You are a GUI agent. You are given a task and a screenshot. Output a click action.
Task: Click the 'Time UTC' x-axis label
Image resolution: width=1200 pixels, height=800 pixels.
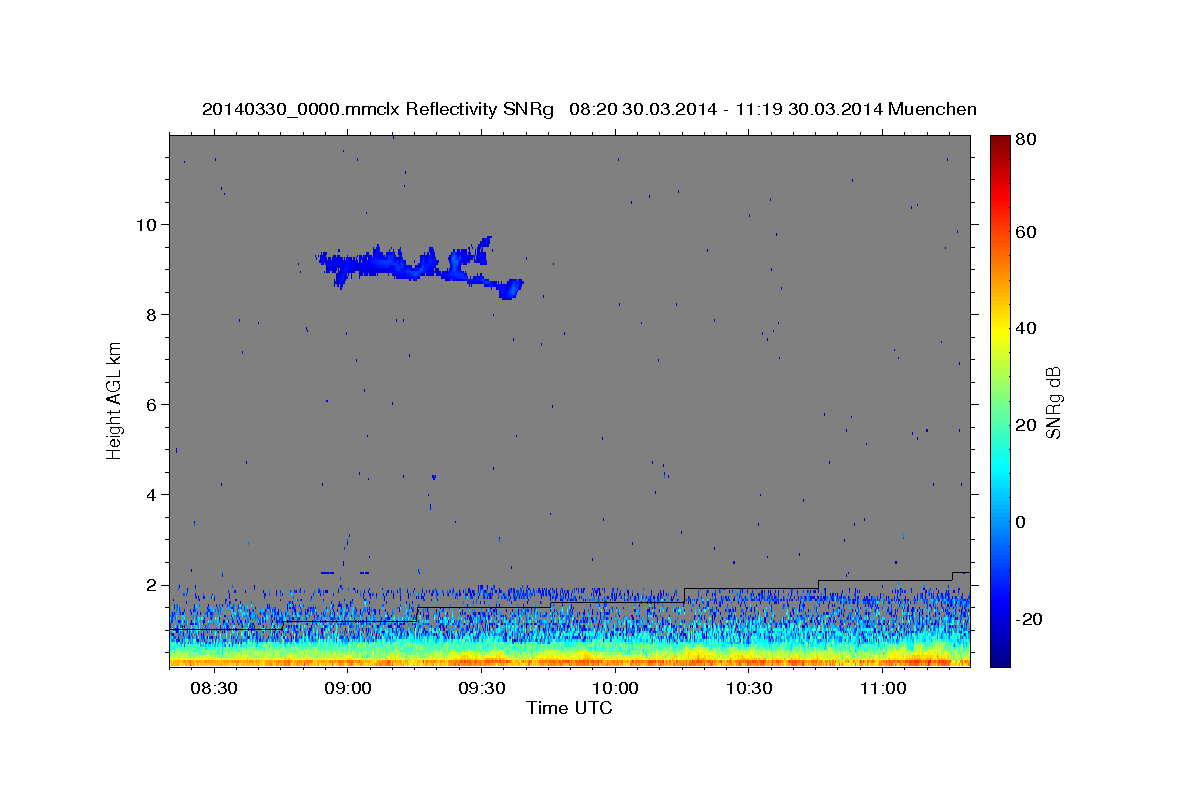click(x=569, y=708)
